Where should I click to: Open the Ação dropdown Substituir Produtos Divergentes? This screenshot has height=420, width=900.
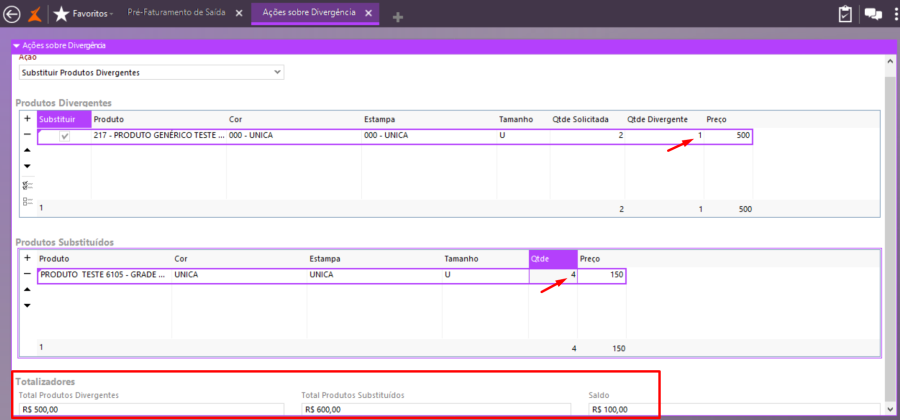(152, 72)
